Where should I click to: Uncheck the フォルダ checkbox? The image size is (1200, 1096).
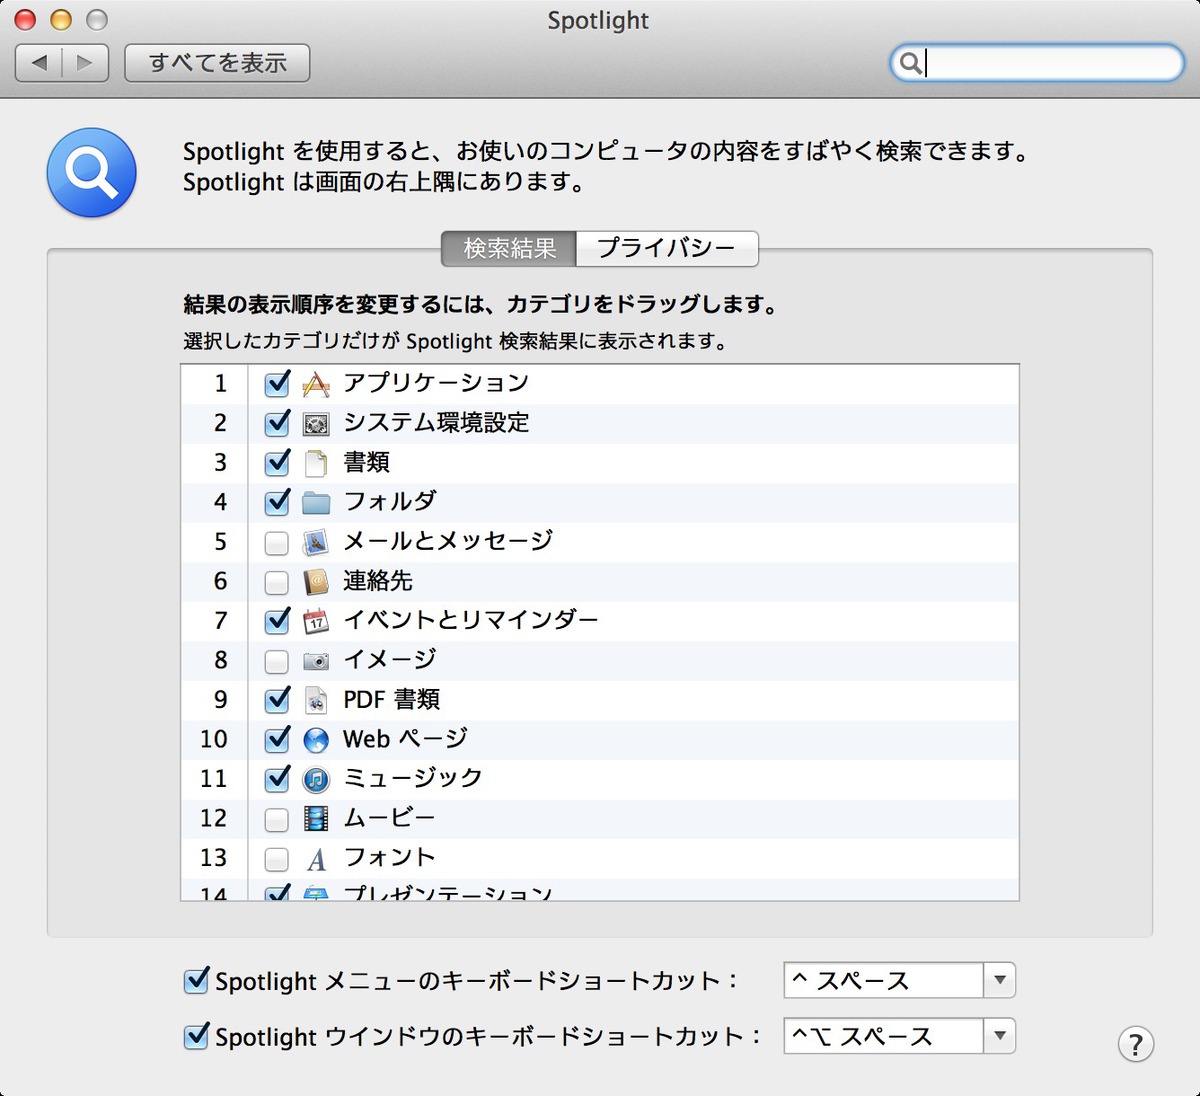point(277,502)
